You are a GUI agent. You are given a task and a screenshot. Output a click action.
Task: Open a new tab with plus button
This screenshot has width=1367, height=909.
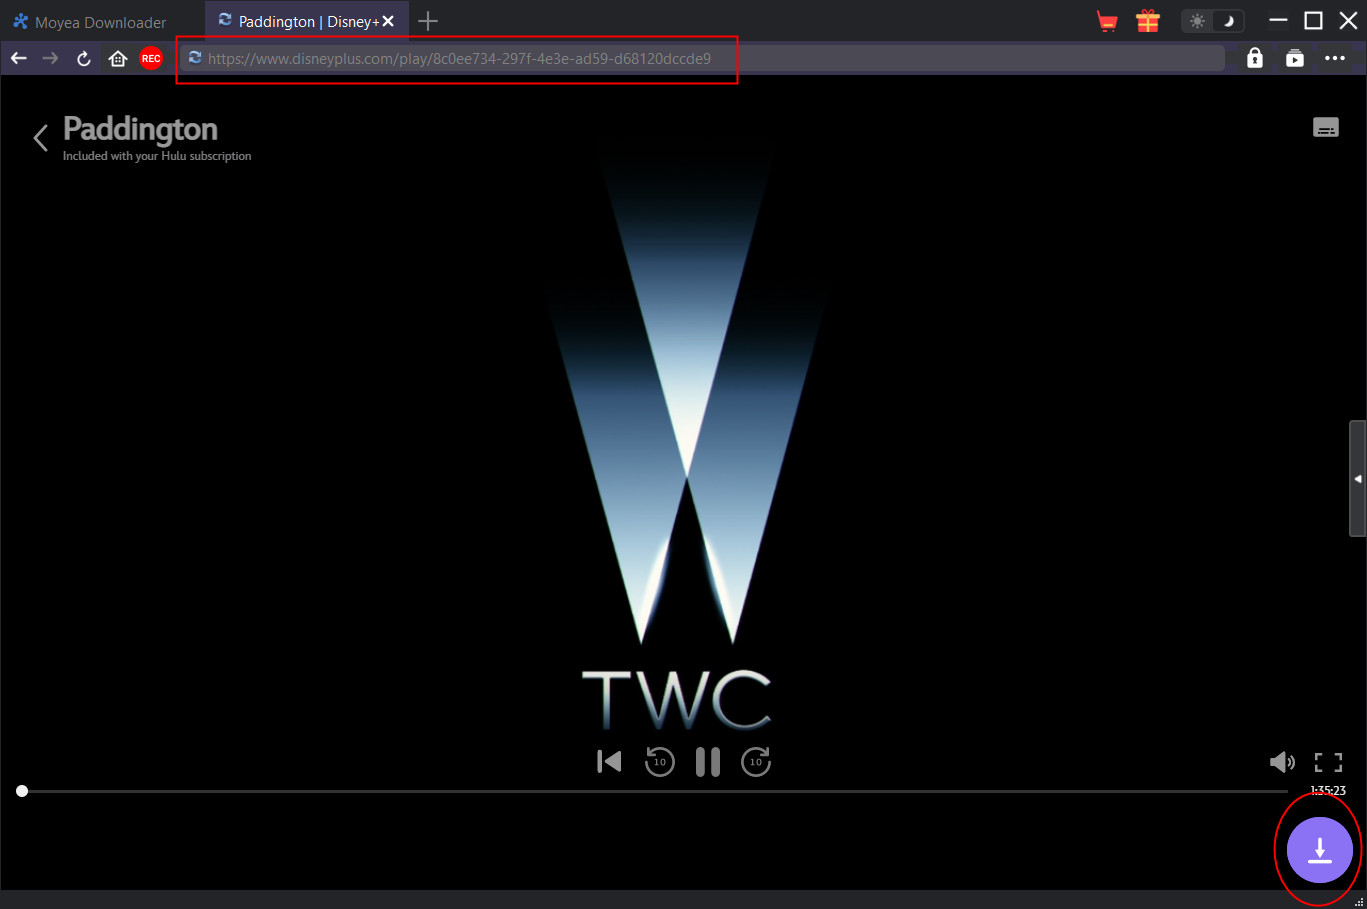428,21
